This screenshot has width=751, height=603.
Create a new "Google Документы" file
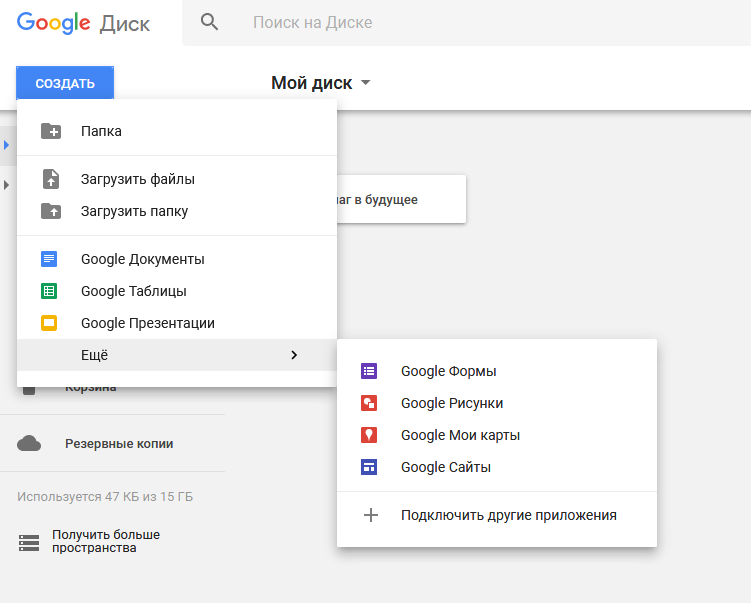[177, 259]
